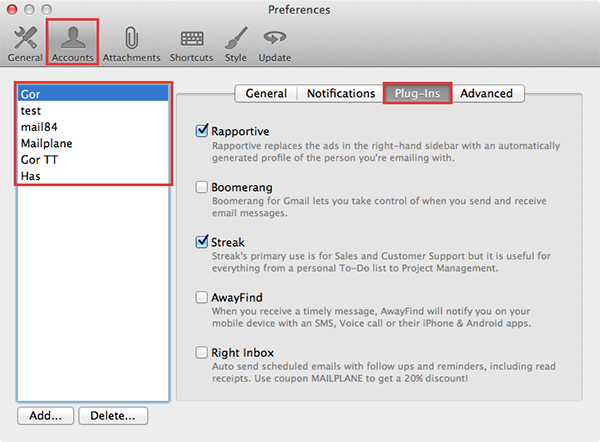
Task: Enable the AwayFind plug-in checkbox
Action: click(x=202, y=297)
